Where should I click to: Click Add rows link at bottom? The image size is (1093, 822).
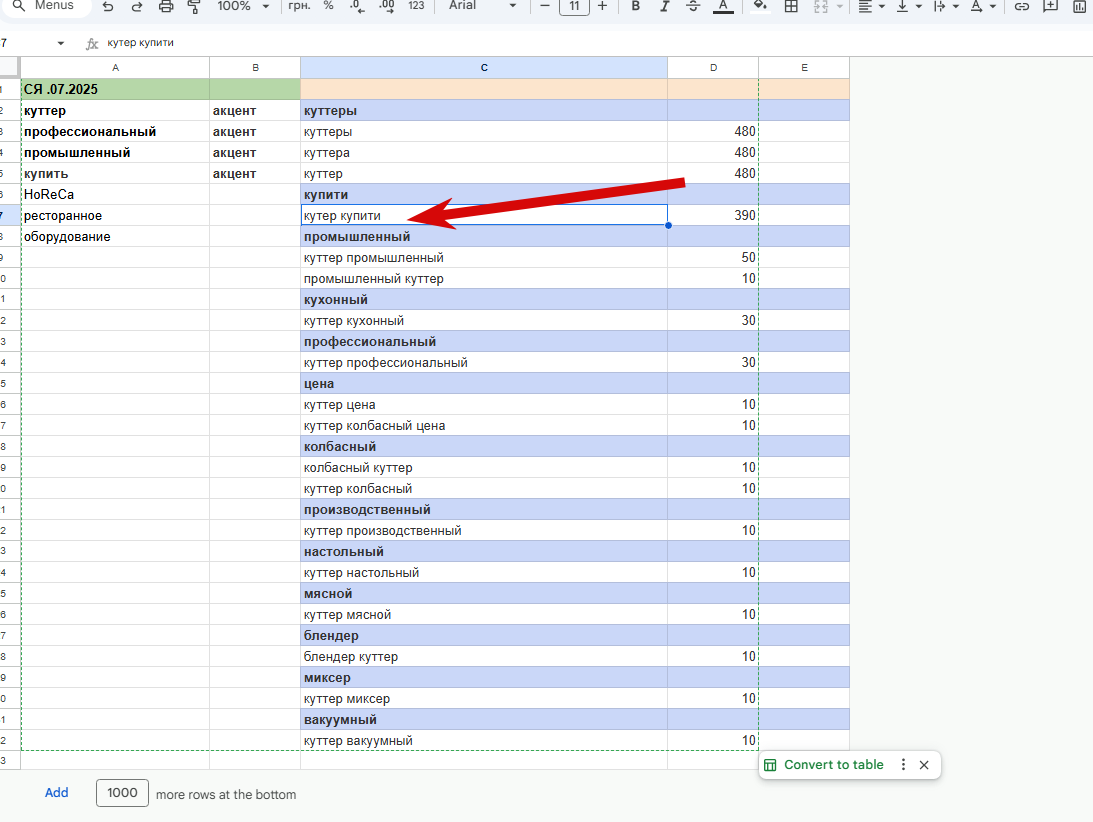click(56, 793)
